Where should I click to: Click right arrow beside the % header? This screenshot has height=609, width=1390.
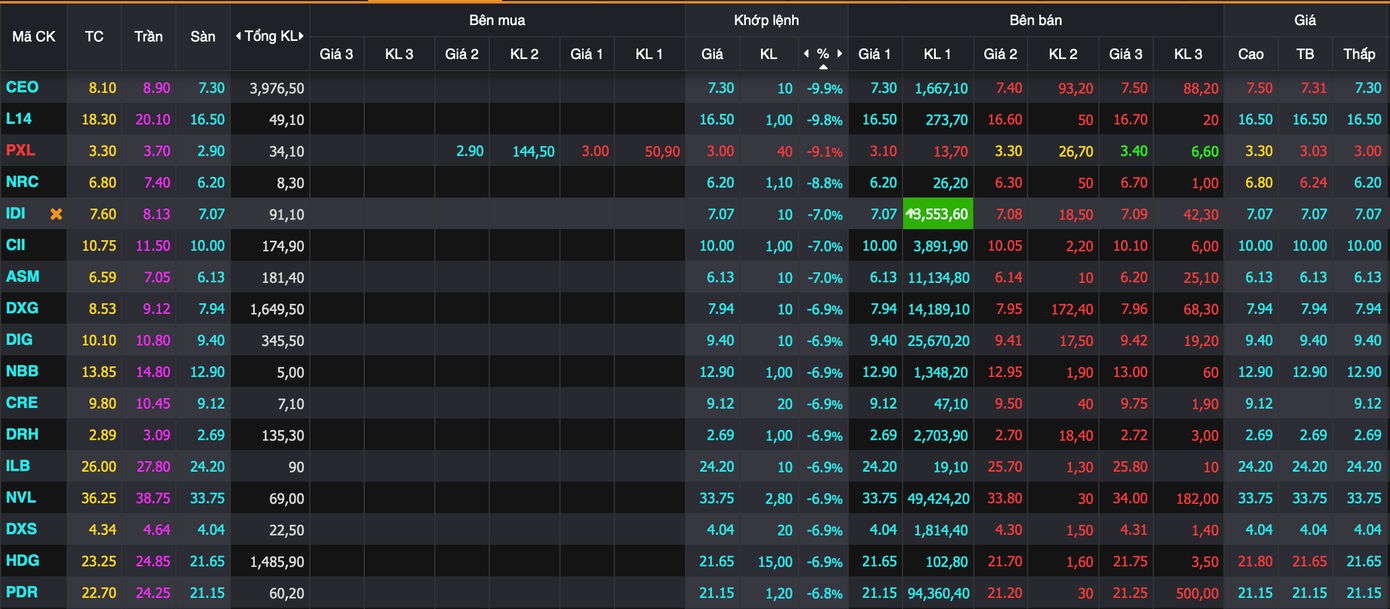pos(840,54)
